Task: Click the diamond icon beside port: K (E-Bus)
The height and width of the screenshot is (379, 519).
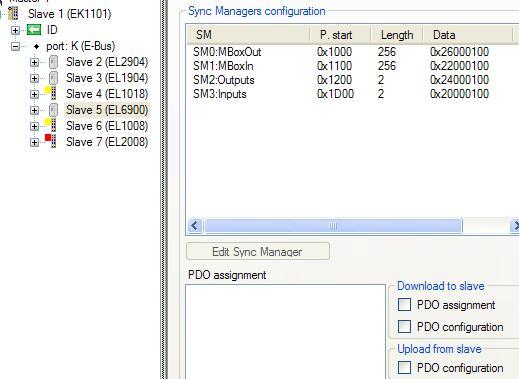Action: 36,46
